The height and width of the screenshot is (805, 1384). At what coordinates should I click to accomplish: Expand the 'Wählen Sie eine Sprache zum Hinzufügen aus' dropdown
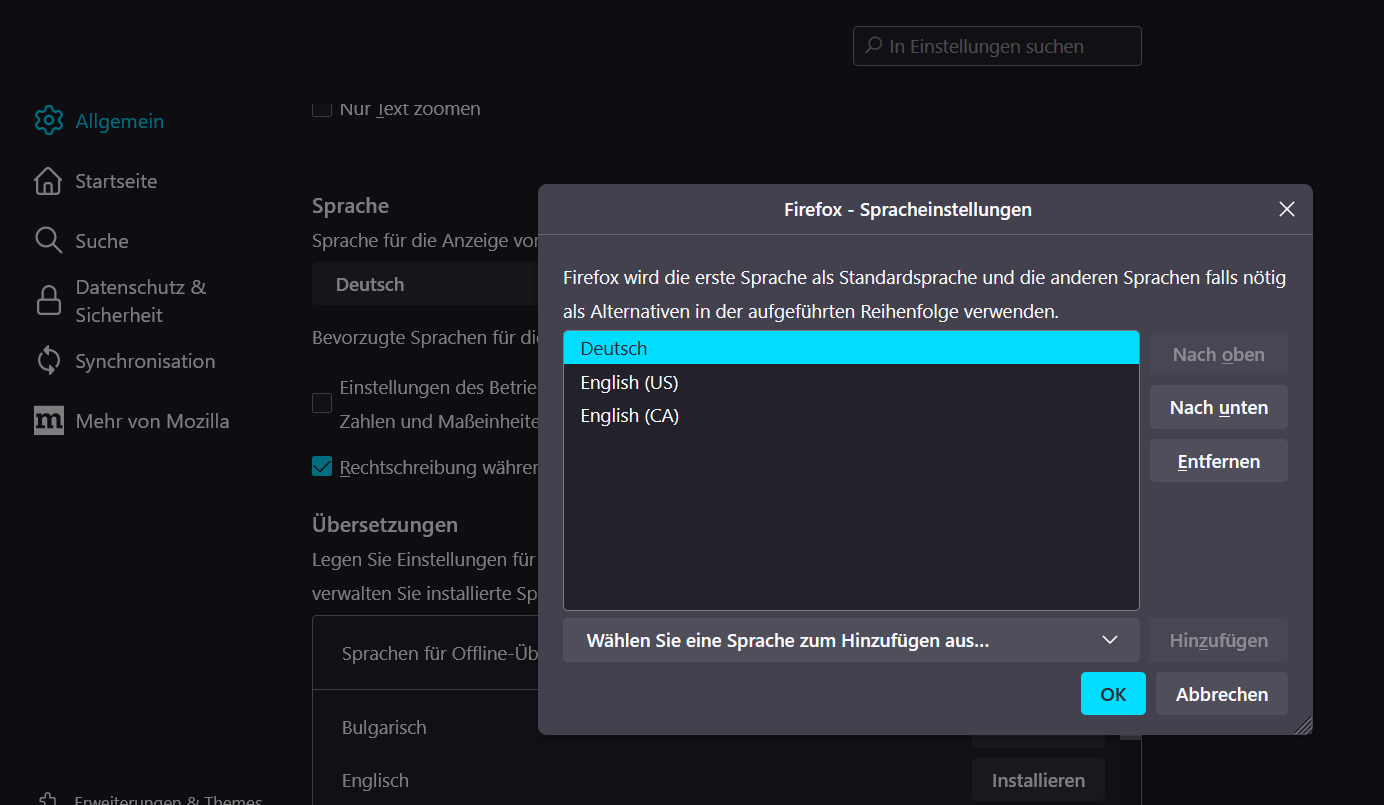851,640
